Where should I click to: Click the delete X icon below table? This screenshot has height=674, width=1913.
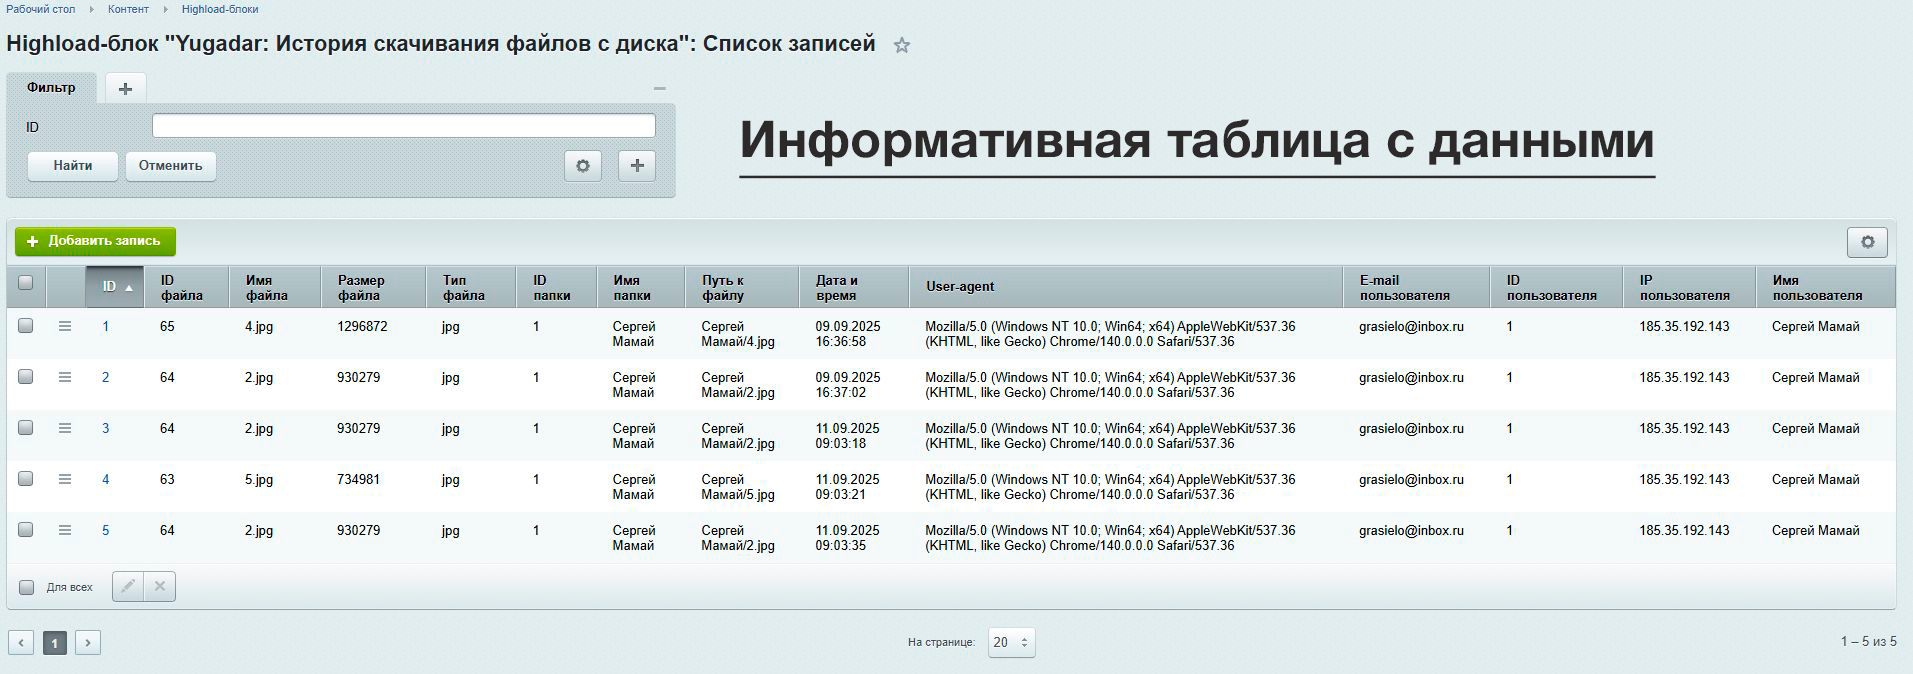(160, 587)
